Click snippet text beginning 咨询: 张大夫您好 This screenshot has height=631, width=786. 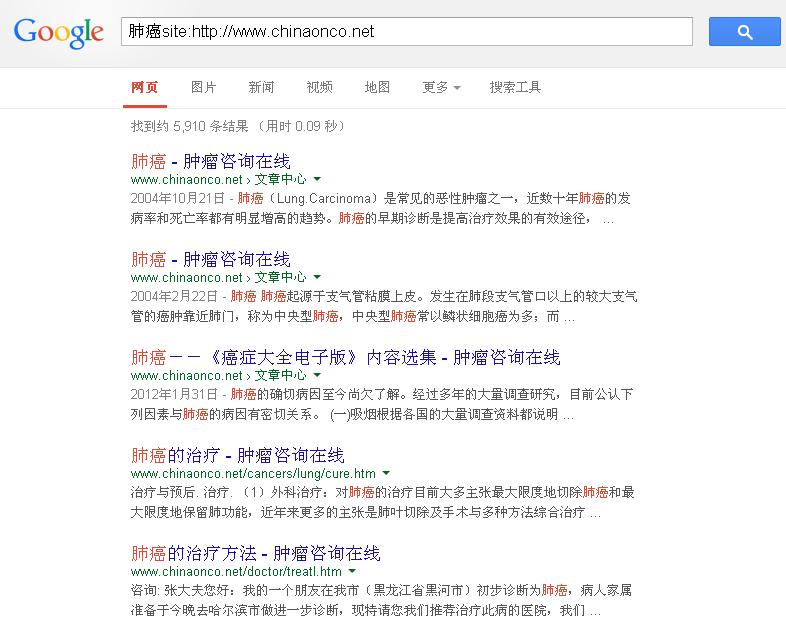[x=381, y=600]
